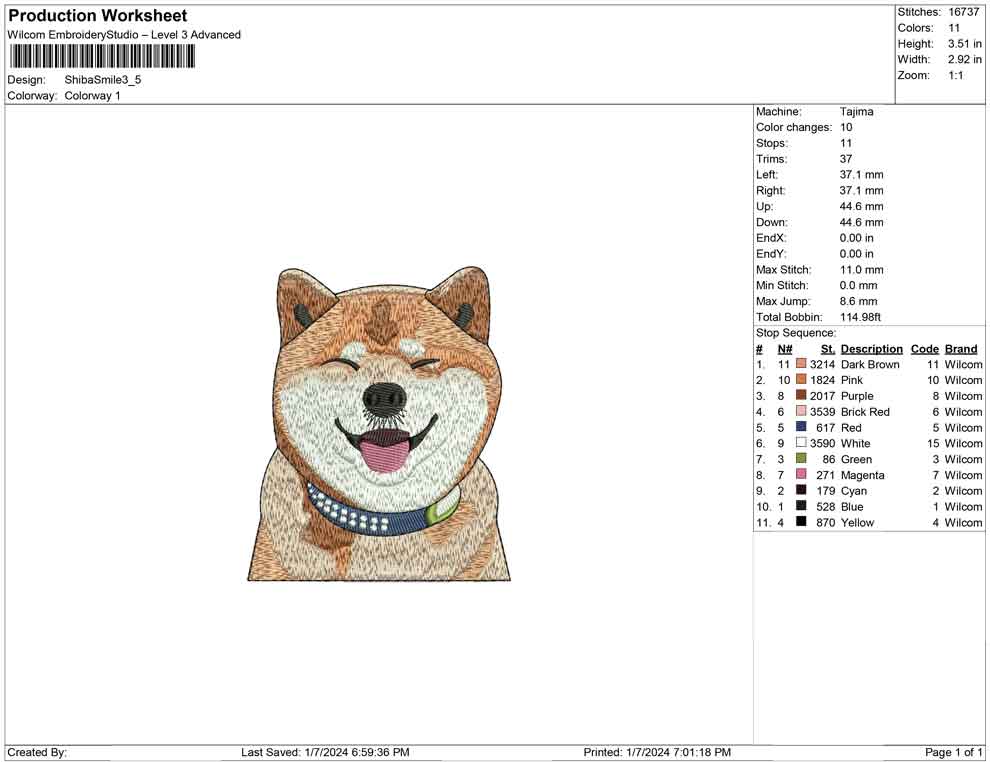Image resolution: width=990 pixels, height=762 pixels.
Task: Click the Description column header
Action: click(871, 349)
